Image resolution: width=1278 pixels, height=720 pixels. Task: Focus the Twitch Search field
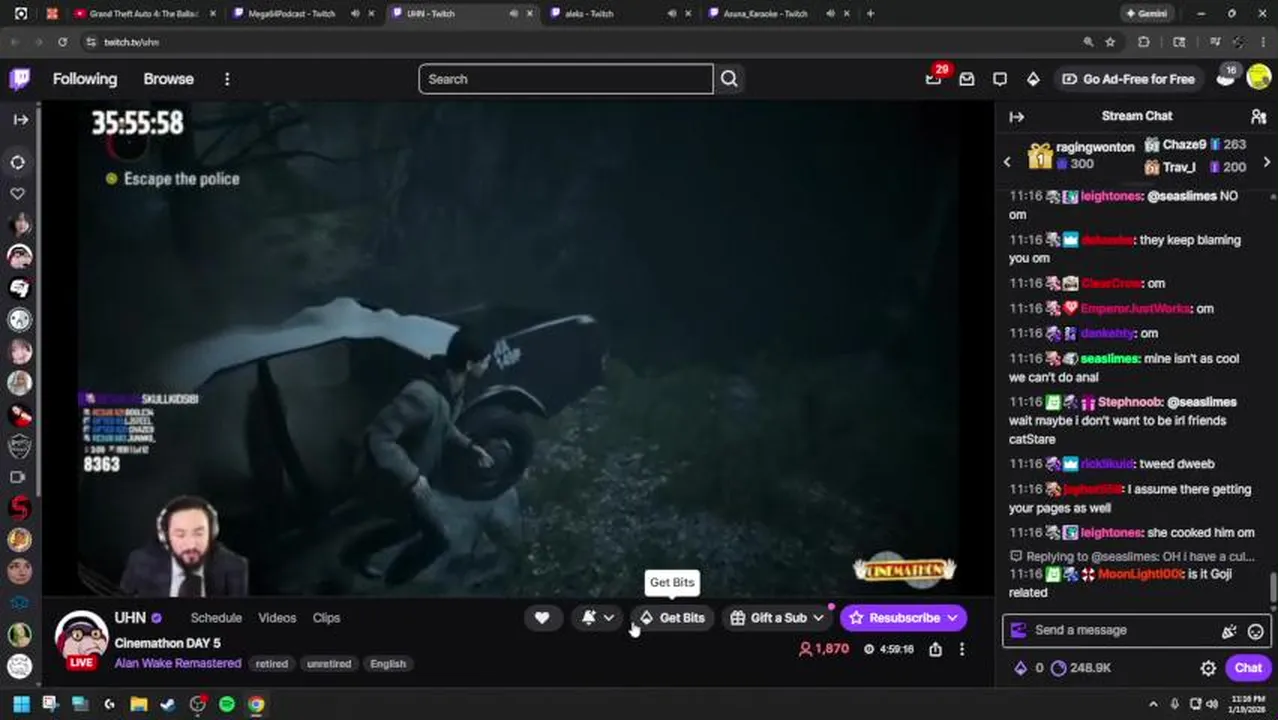coord(566,79)
